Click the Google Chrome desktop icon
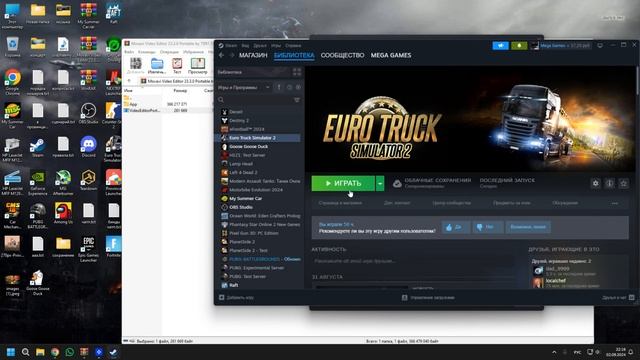Image resolution: width=640 pixels, height=360 pixels. pos(12,82)
